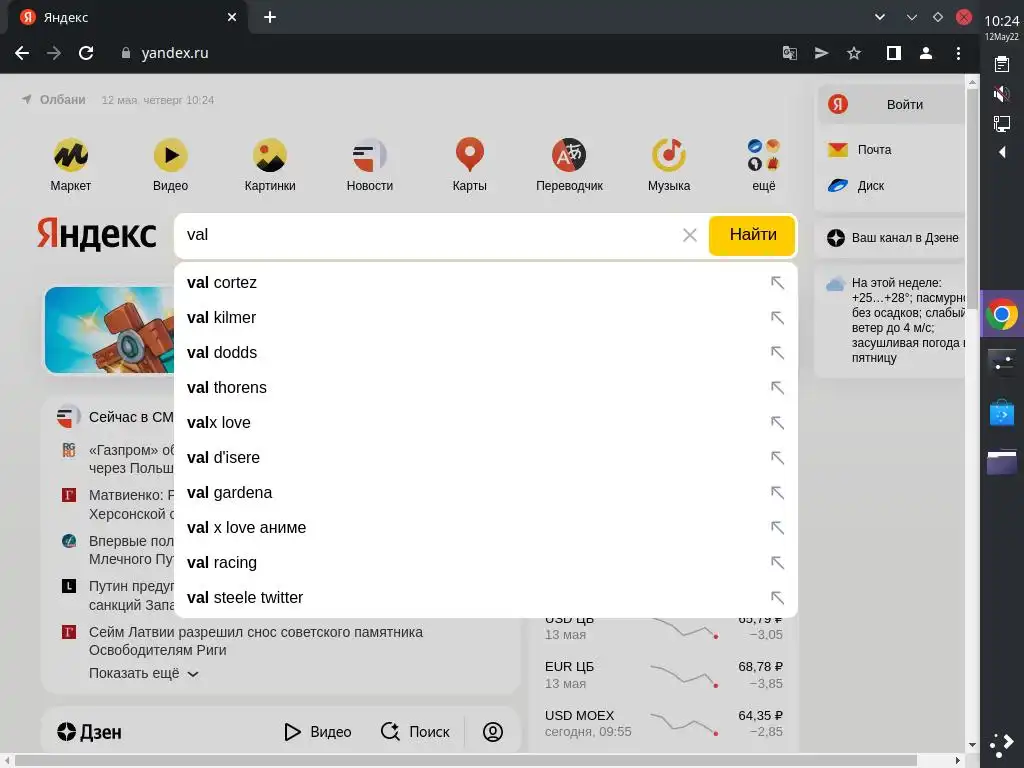
Task: Close the Яндекс browser tab
Action: pos(232,18)
